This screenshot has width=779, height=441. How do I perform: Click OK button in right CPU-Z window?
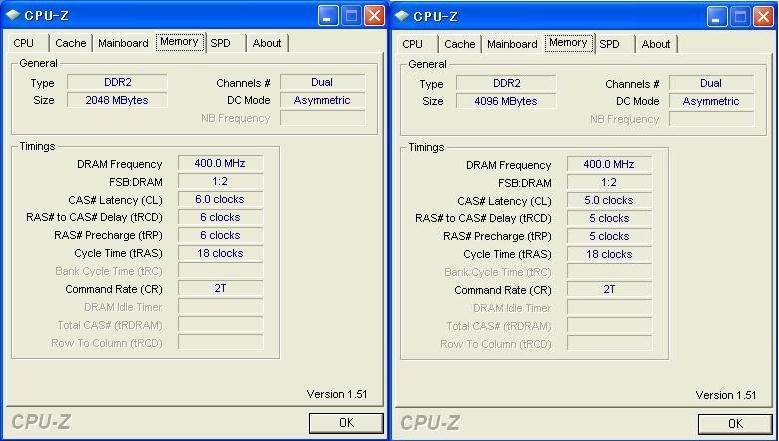click(x=735, y=424)
